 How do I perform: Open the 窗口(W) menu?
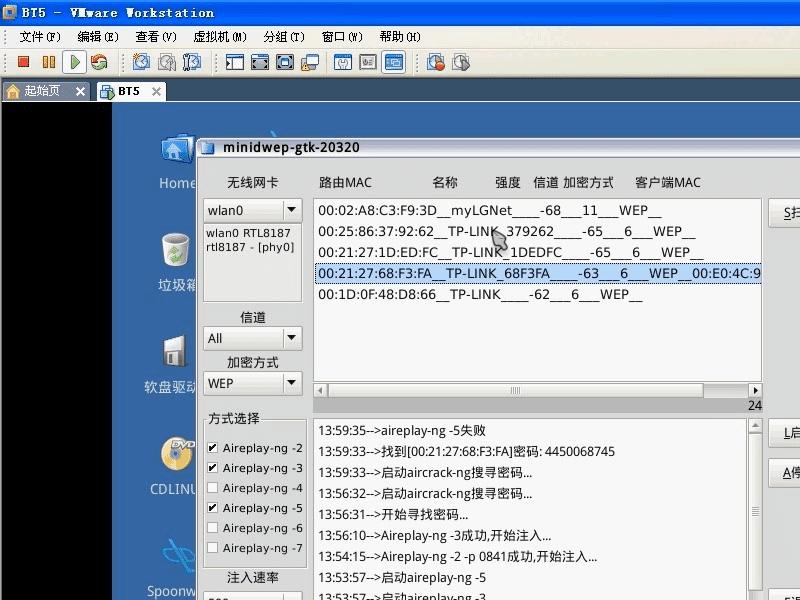[342, 37]
